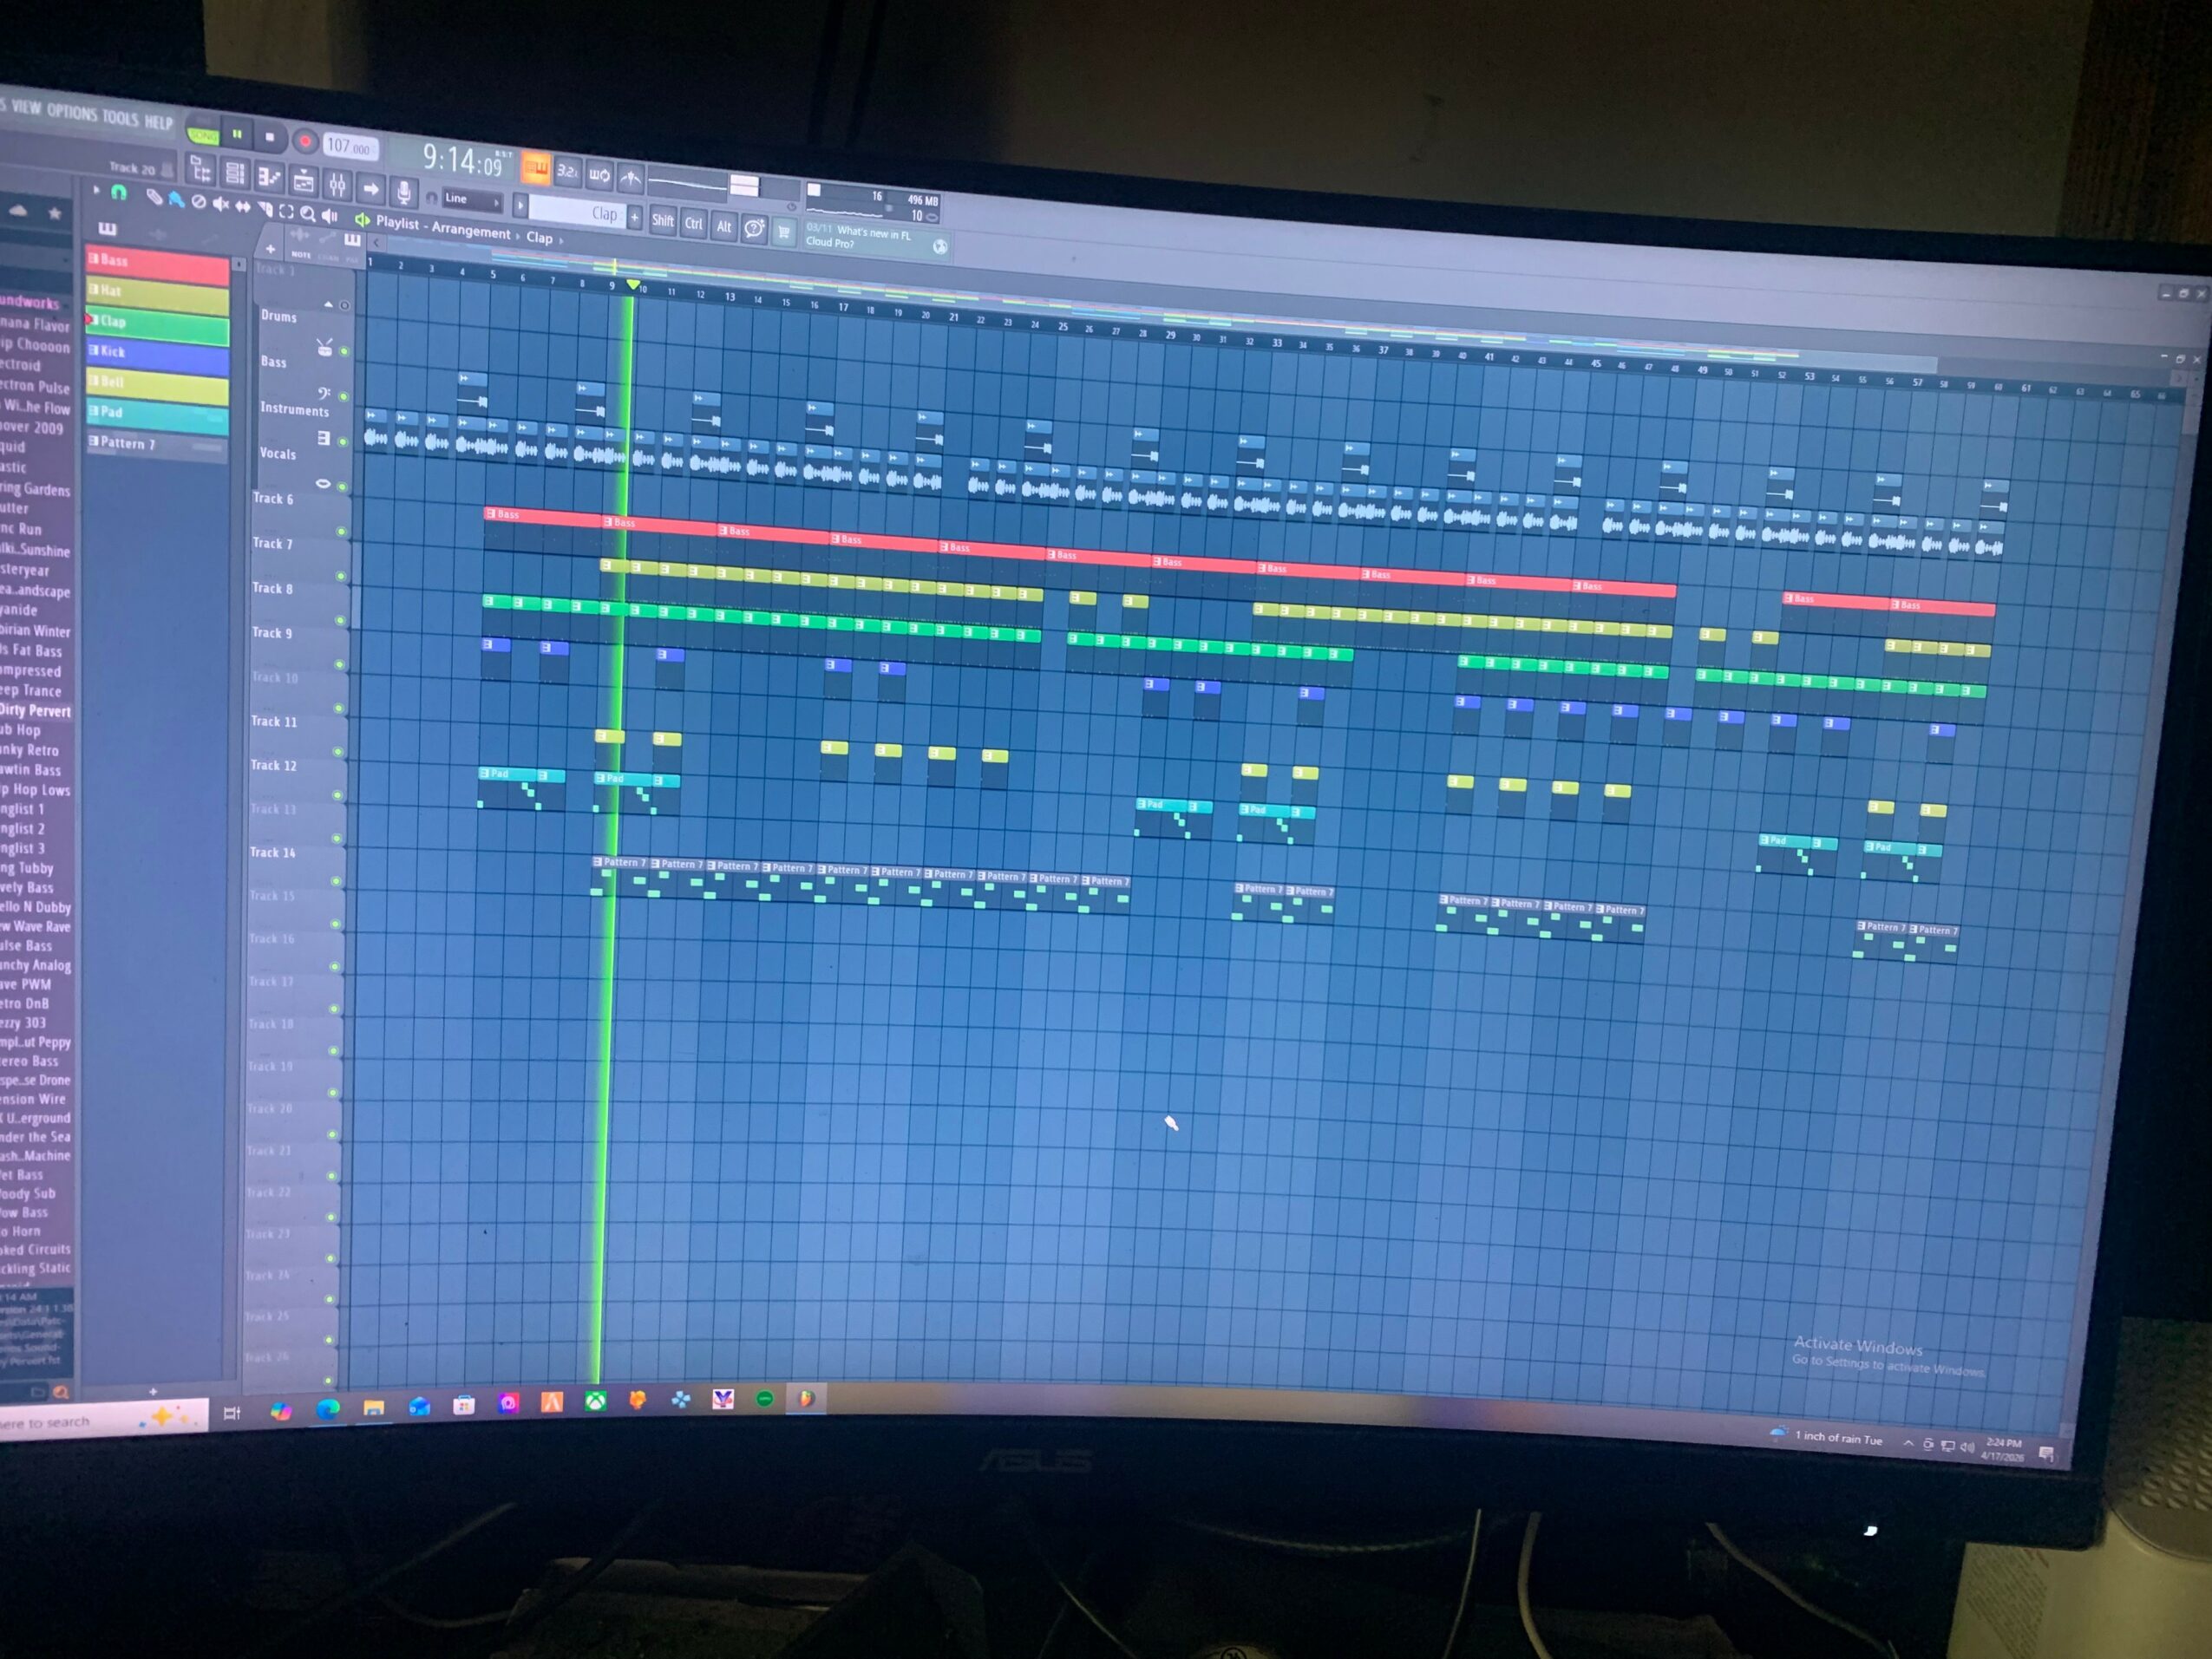Stop playback with the stop button
This screenshot has height=1659, width=2212.
pos(269,137)
